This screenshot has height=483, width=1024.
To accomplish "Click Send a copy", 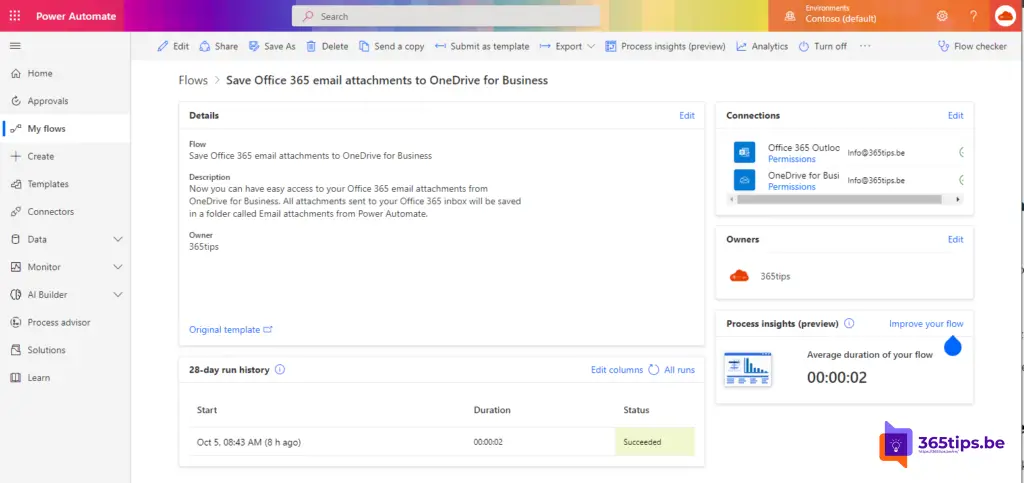I will (392, 46).
